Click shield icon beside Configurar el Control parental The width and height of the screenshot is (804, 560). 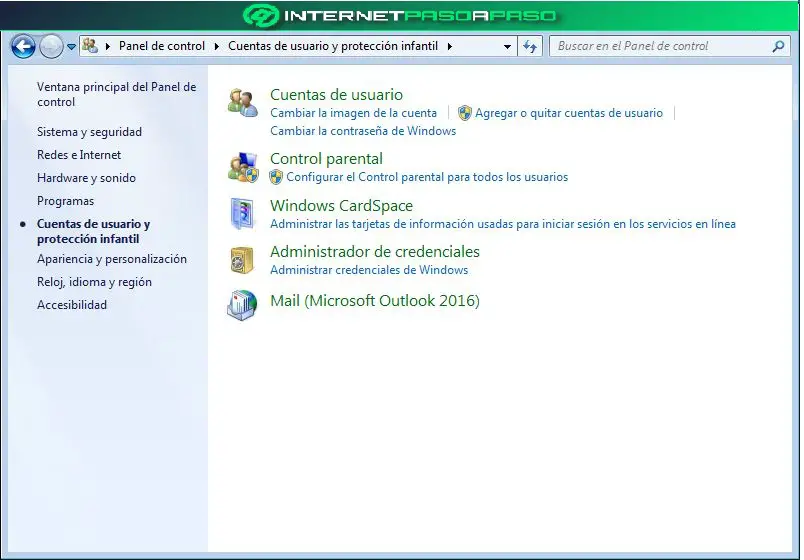coord(276,177)
